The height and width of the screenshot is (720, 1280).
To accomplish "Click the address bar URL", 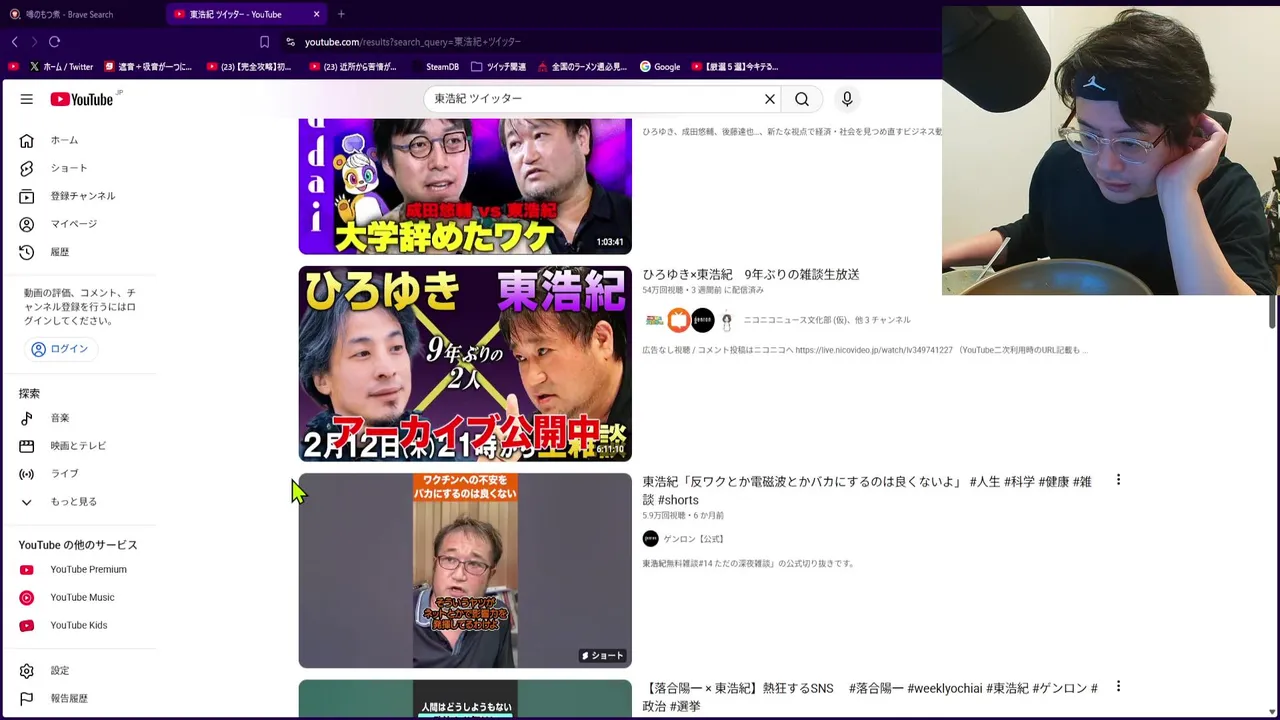I will point(412,42).
